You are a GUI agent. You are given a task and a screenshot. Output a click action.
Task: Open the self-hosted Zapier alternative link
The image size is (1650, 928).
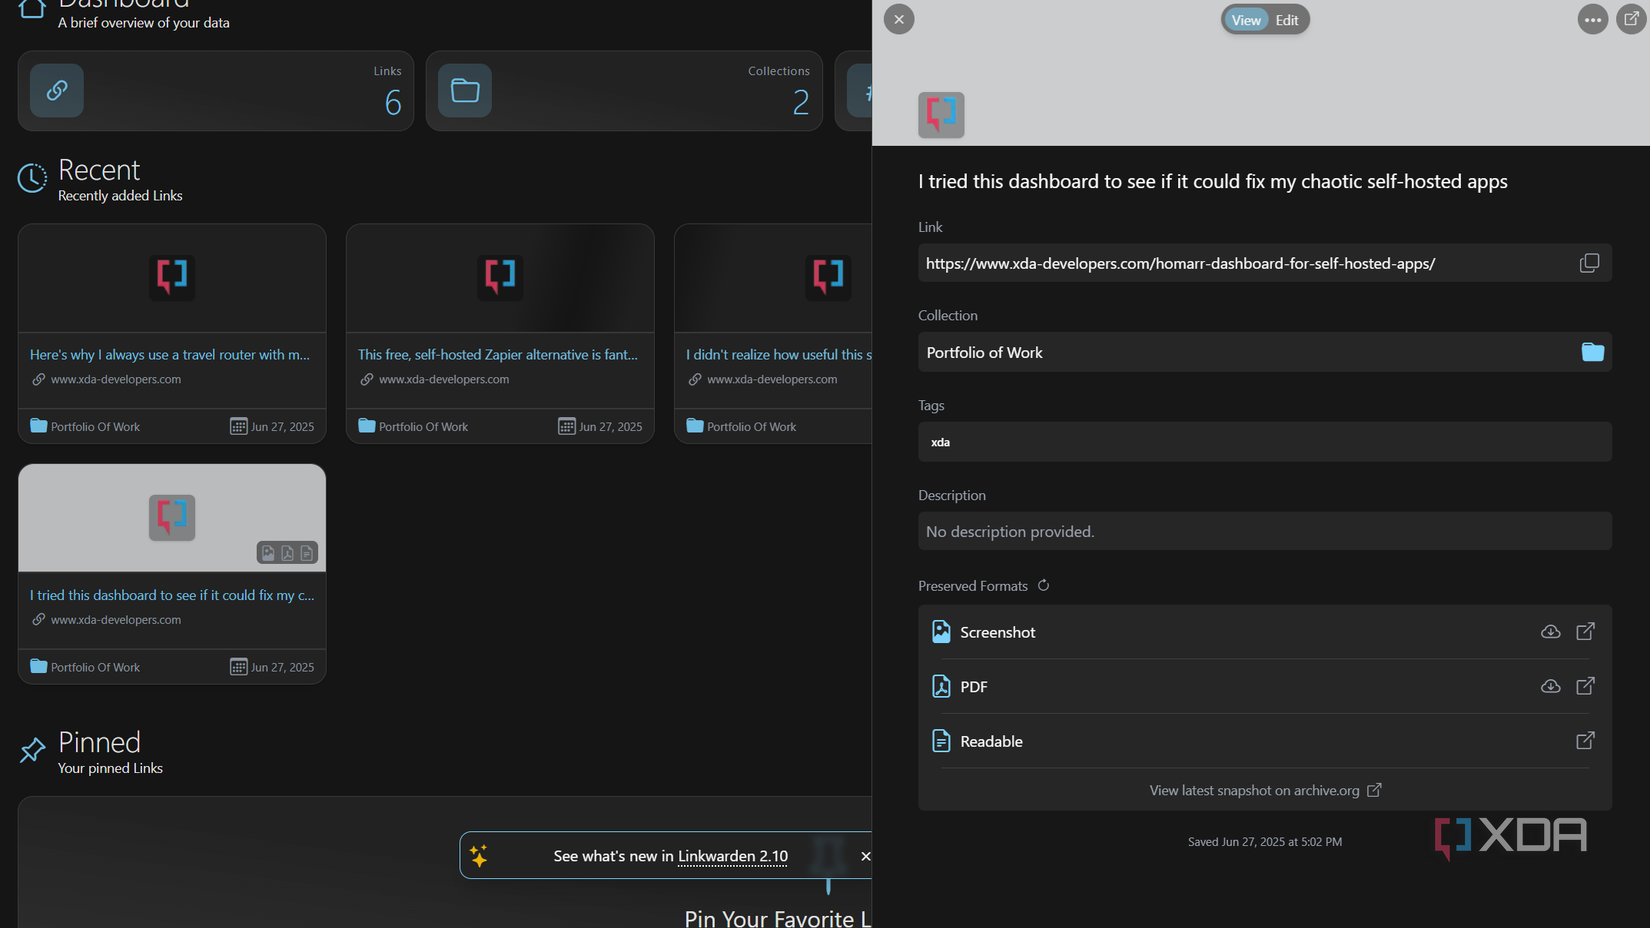click(x=498, y=355)
